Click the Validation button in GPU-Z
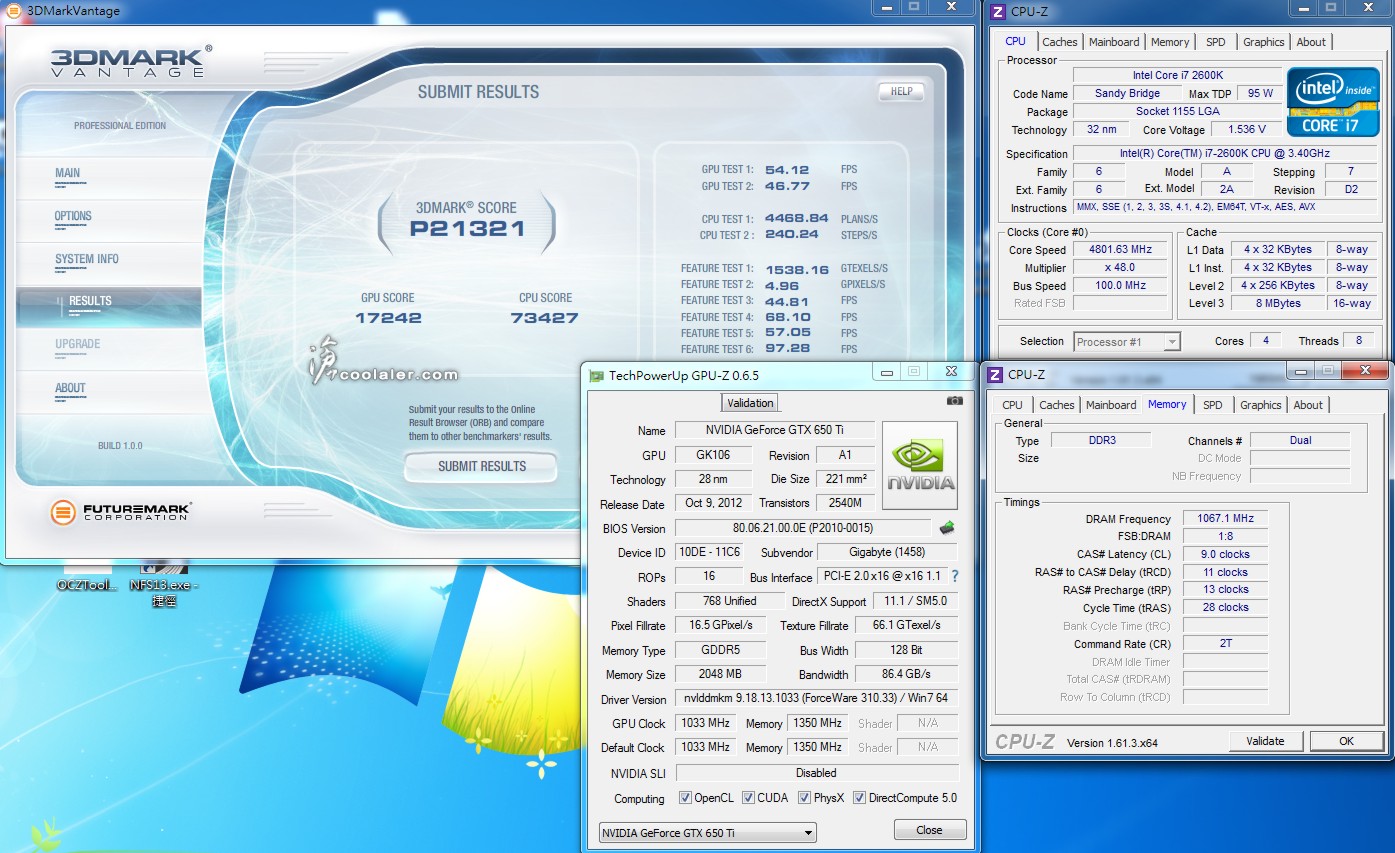Viewport: 1395px width, 853px height. point(750,403)
